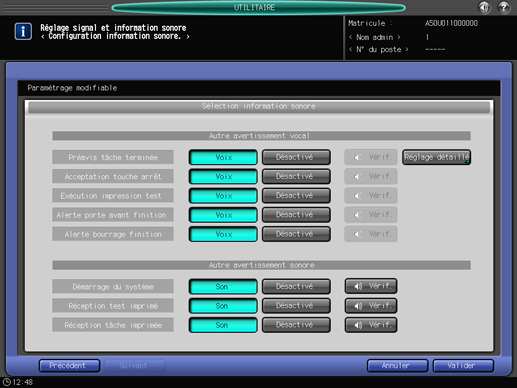Select Voix for Alerte bourrage finition

tap(223, 234)
